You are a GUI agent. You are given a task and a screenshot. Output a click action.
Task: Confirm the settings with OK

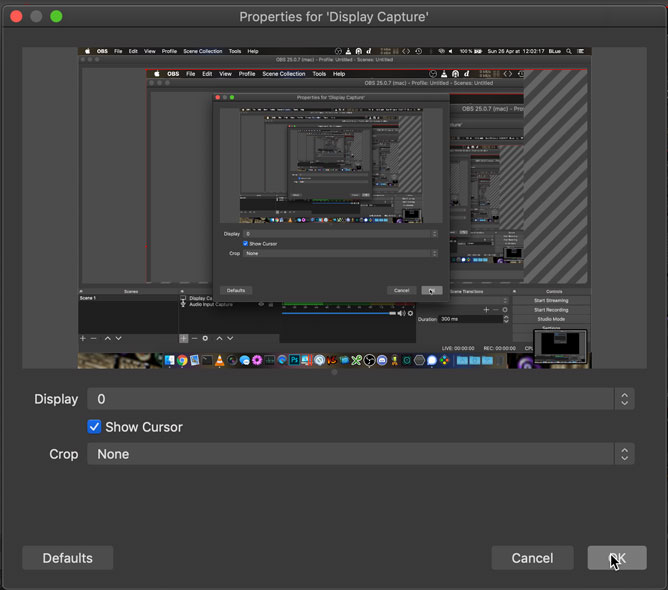click(617, 558)
